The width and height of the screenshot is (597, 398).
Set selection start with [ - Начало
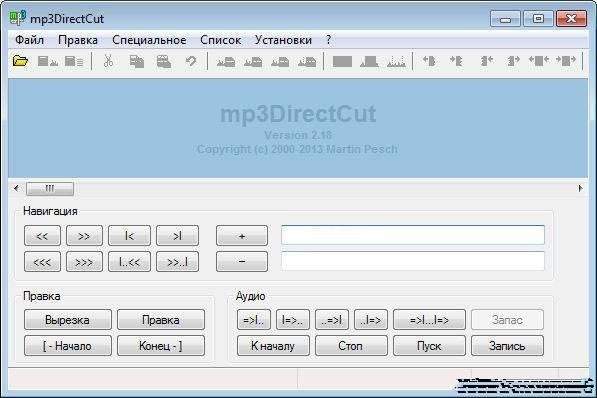pyautogui.click(x=68, y=345)
